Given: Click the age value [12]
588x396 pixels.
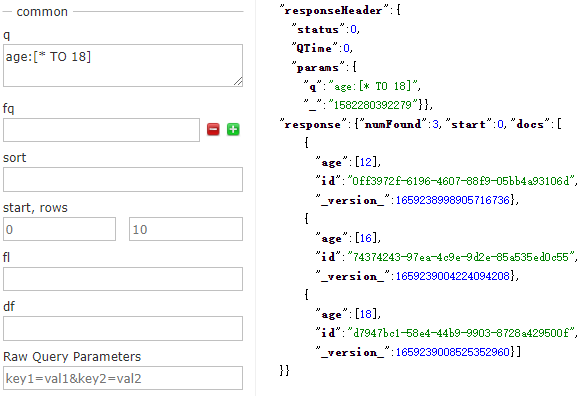Looking at the screenshot, I should pyautogui.click(x=366, y=162).
